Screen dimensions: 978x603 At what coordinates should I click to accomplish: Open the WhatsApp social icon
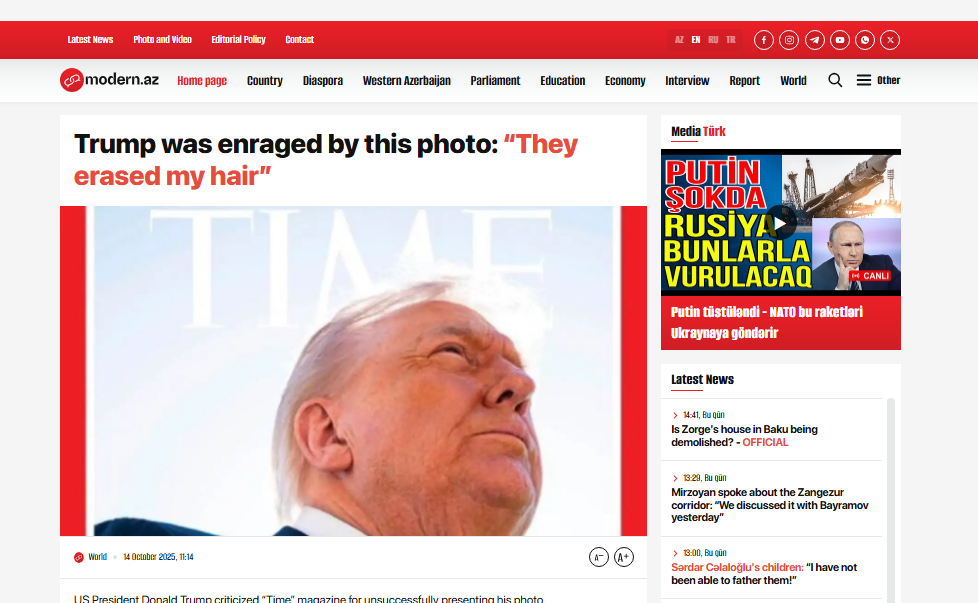864,40
